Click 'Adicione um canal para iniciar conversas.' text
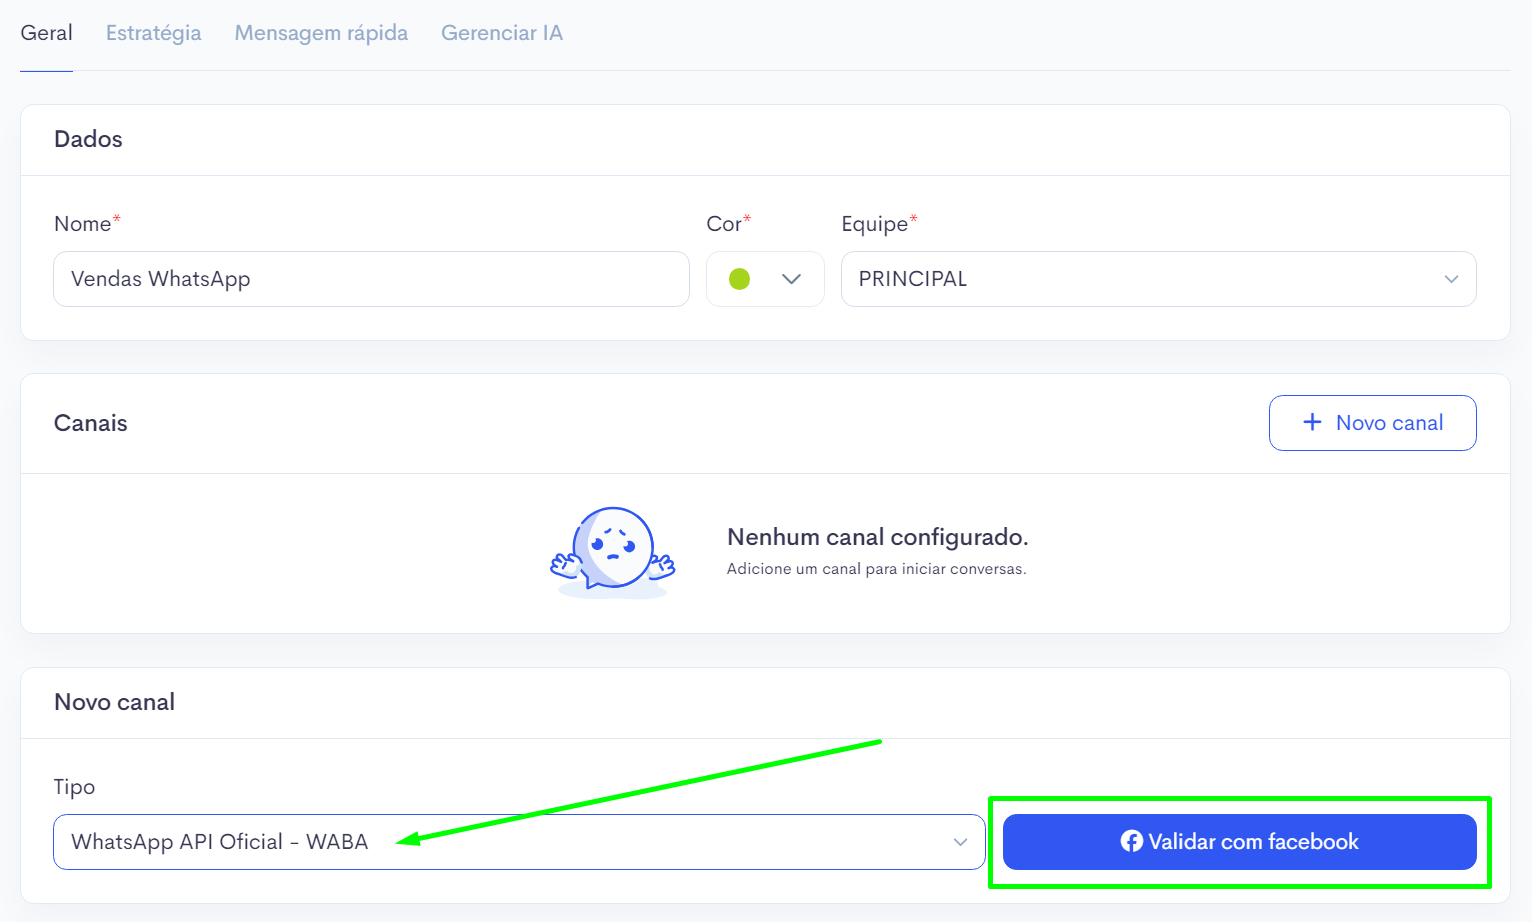Image resolution: width=1532 pixels, height=922 pixels. 876,569
